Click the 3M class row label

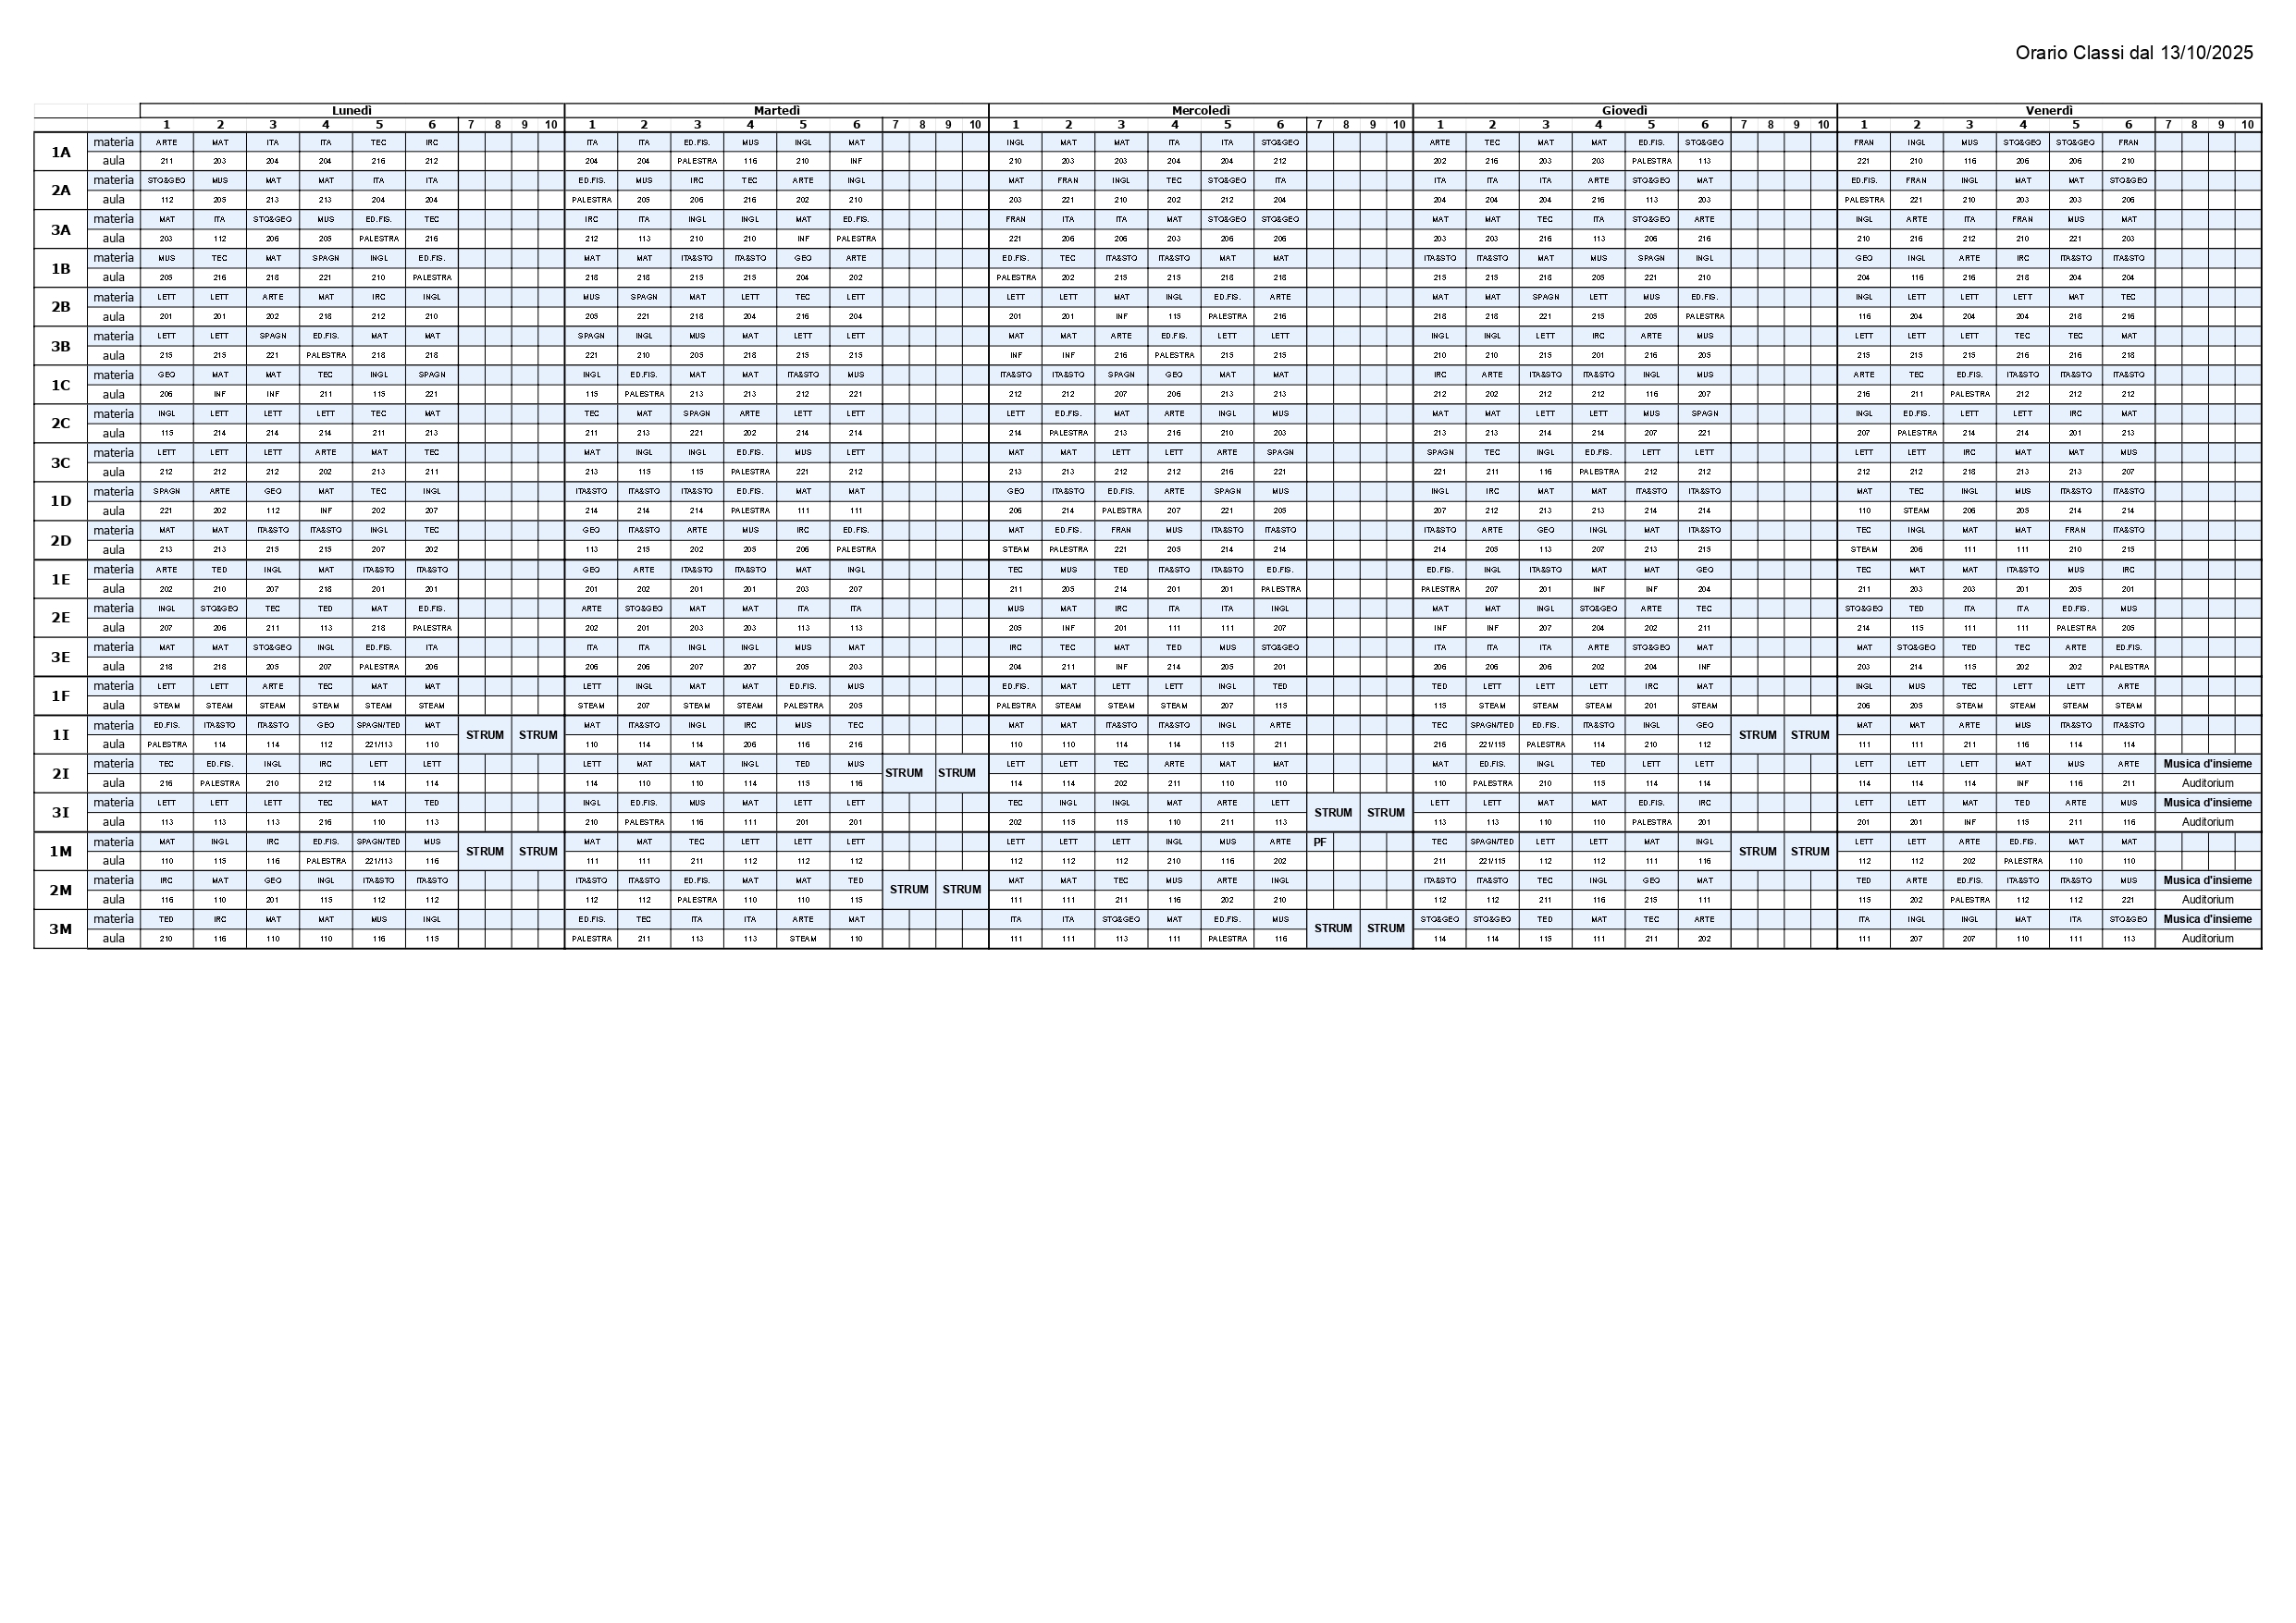pyautogui.click(x=61, y=929)
